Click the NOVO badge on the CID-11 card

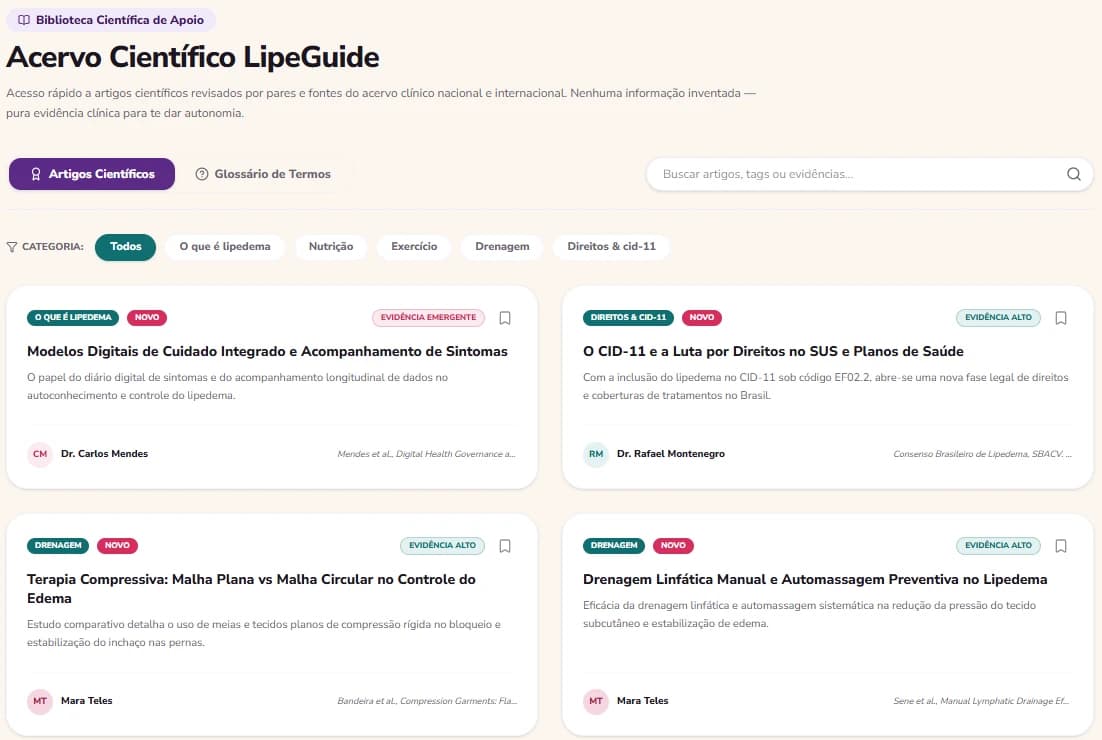pos(702,318)
